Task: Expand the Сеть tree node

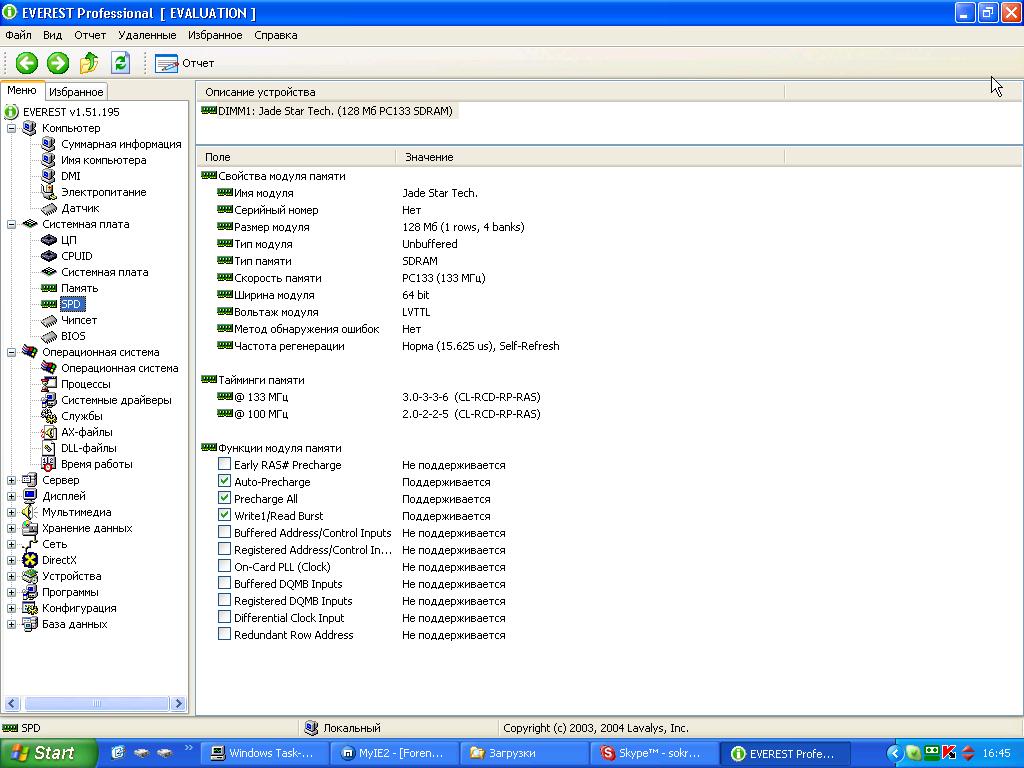Action: tap(12, 544)
